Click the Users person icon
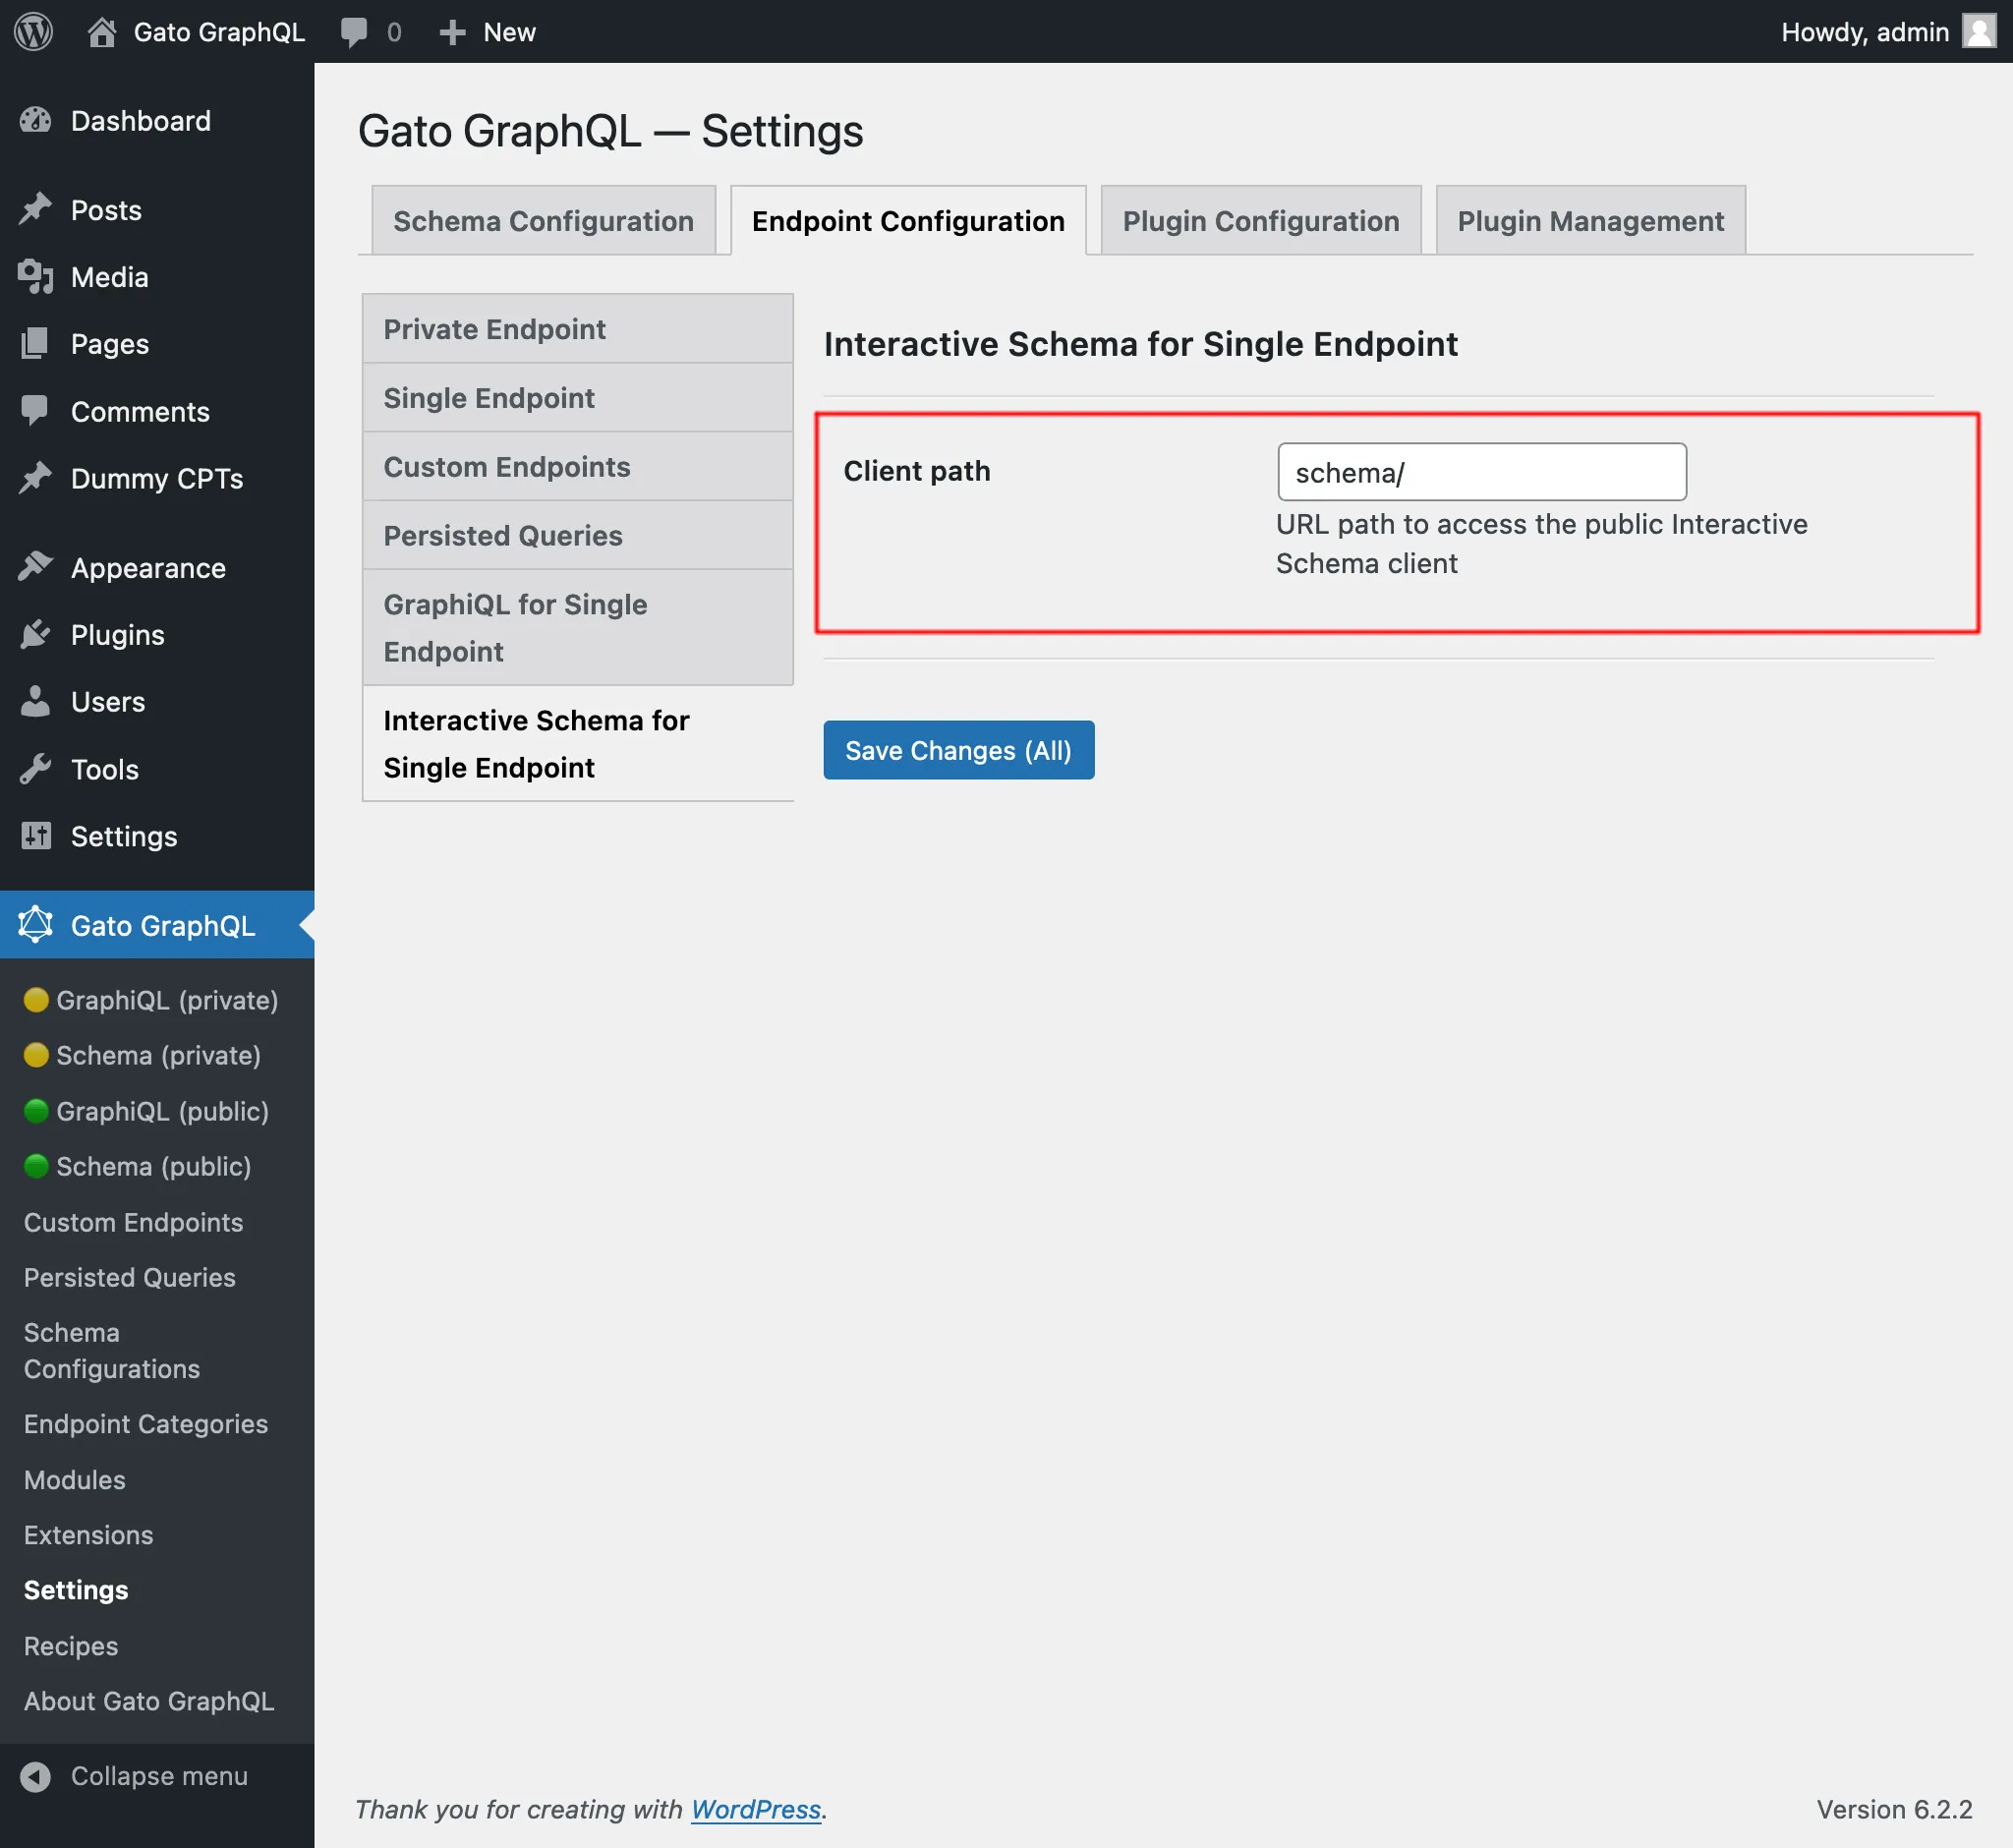The width and height of the screenshot is (2013, 1848). [x=36, y=701]
